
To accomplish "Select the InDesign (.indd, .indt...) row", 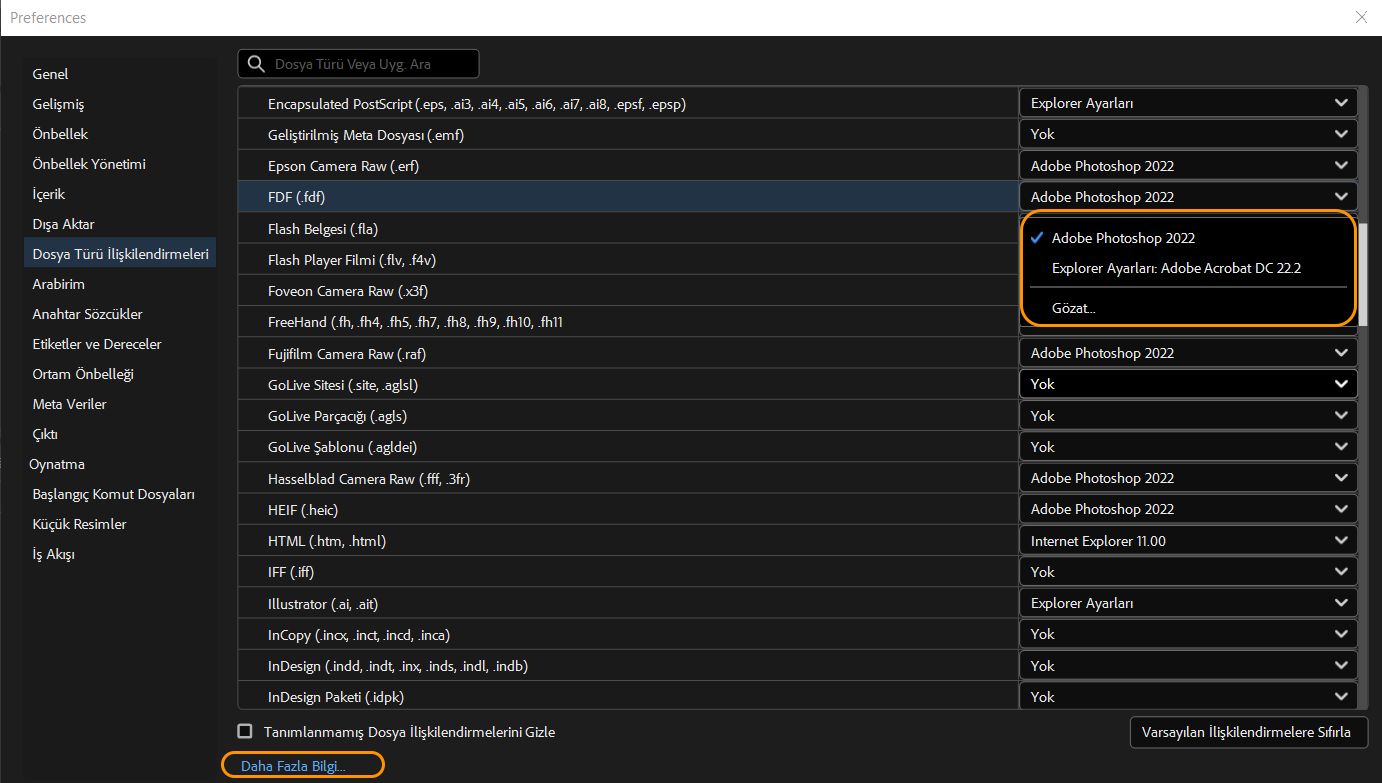I will [x=628, y=666].
